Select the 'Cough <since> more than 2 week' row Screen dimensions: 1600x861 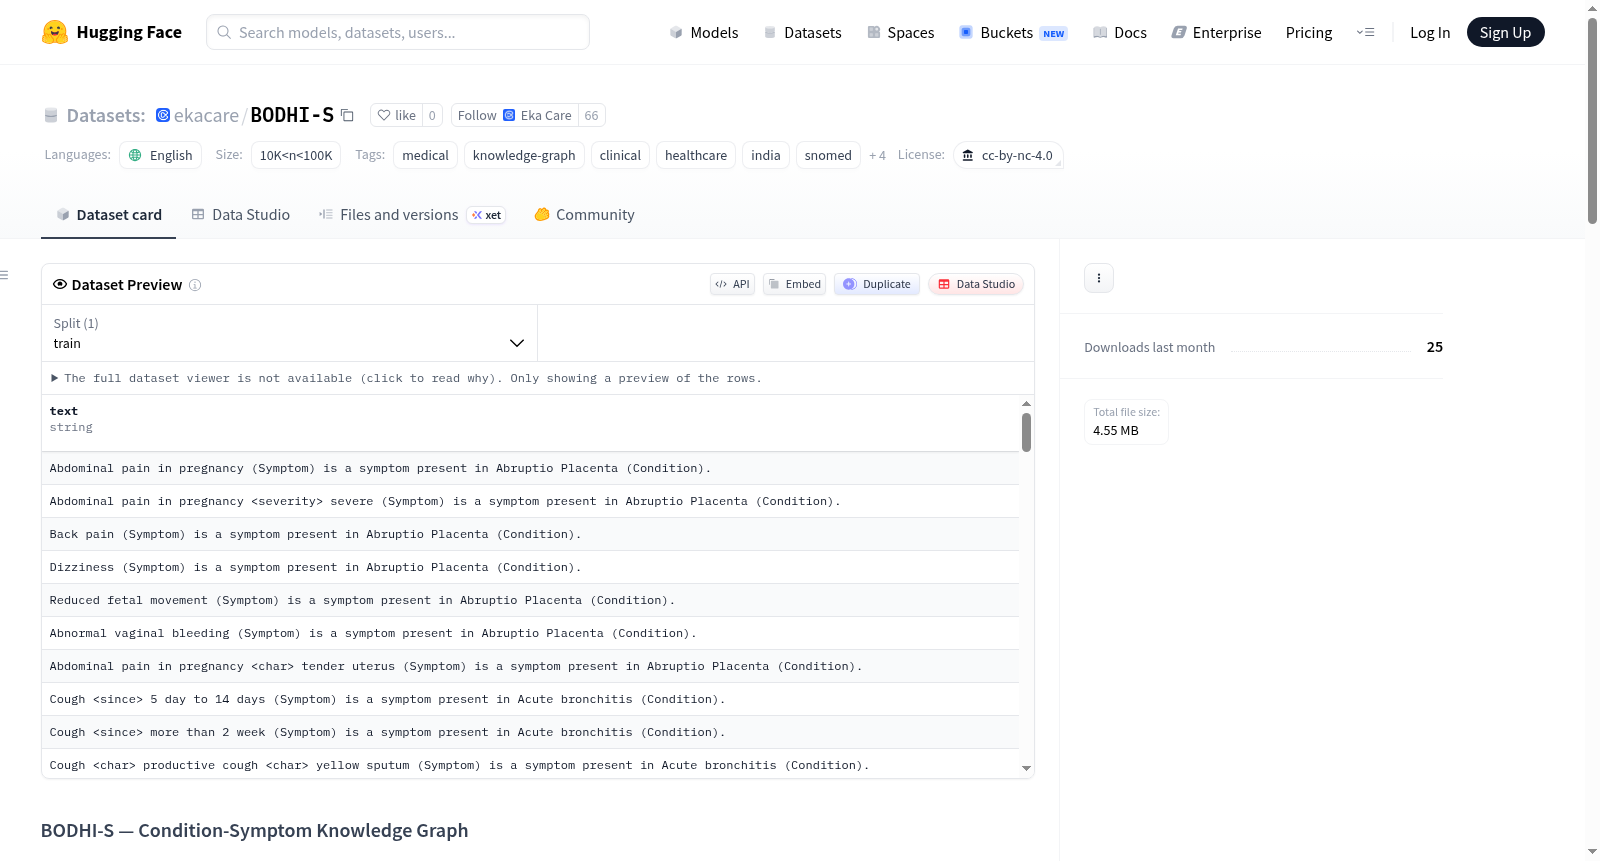pyautogui.click(x=530, y=732)
